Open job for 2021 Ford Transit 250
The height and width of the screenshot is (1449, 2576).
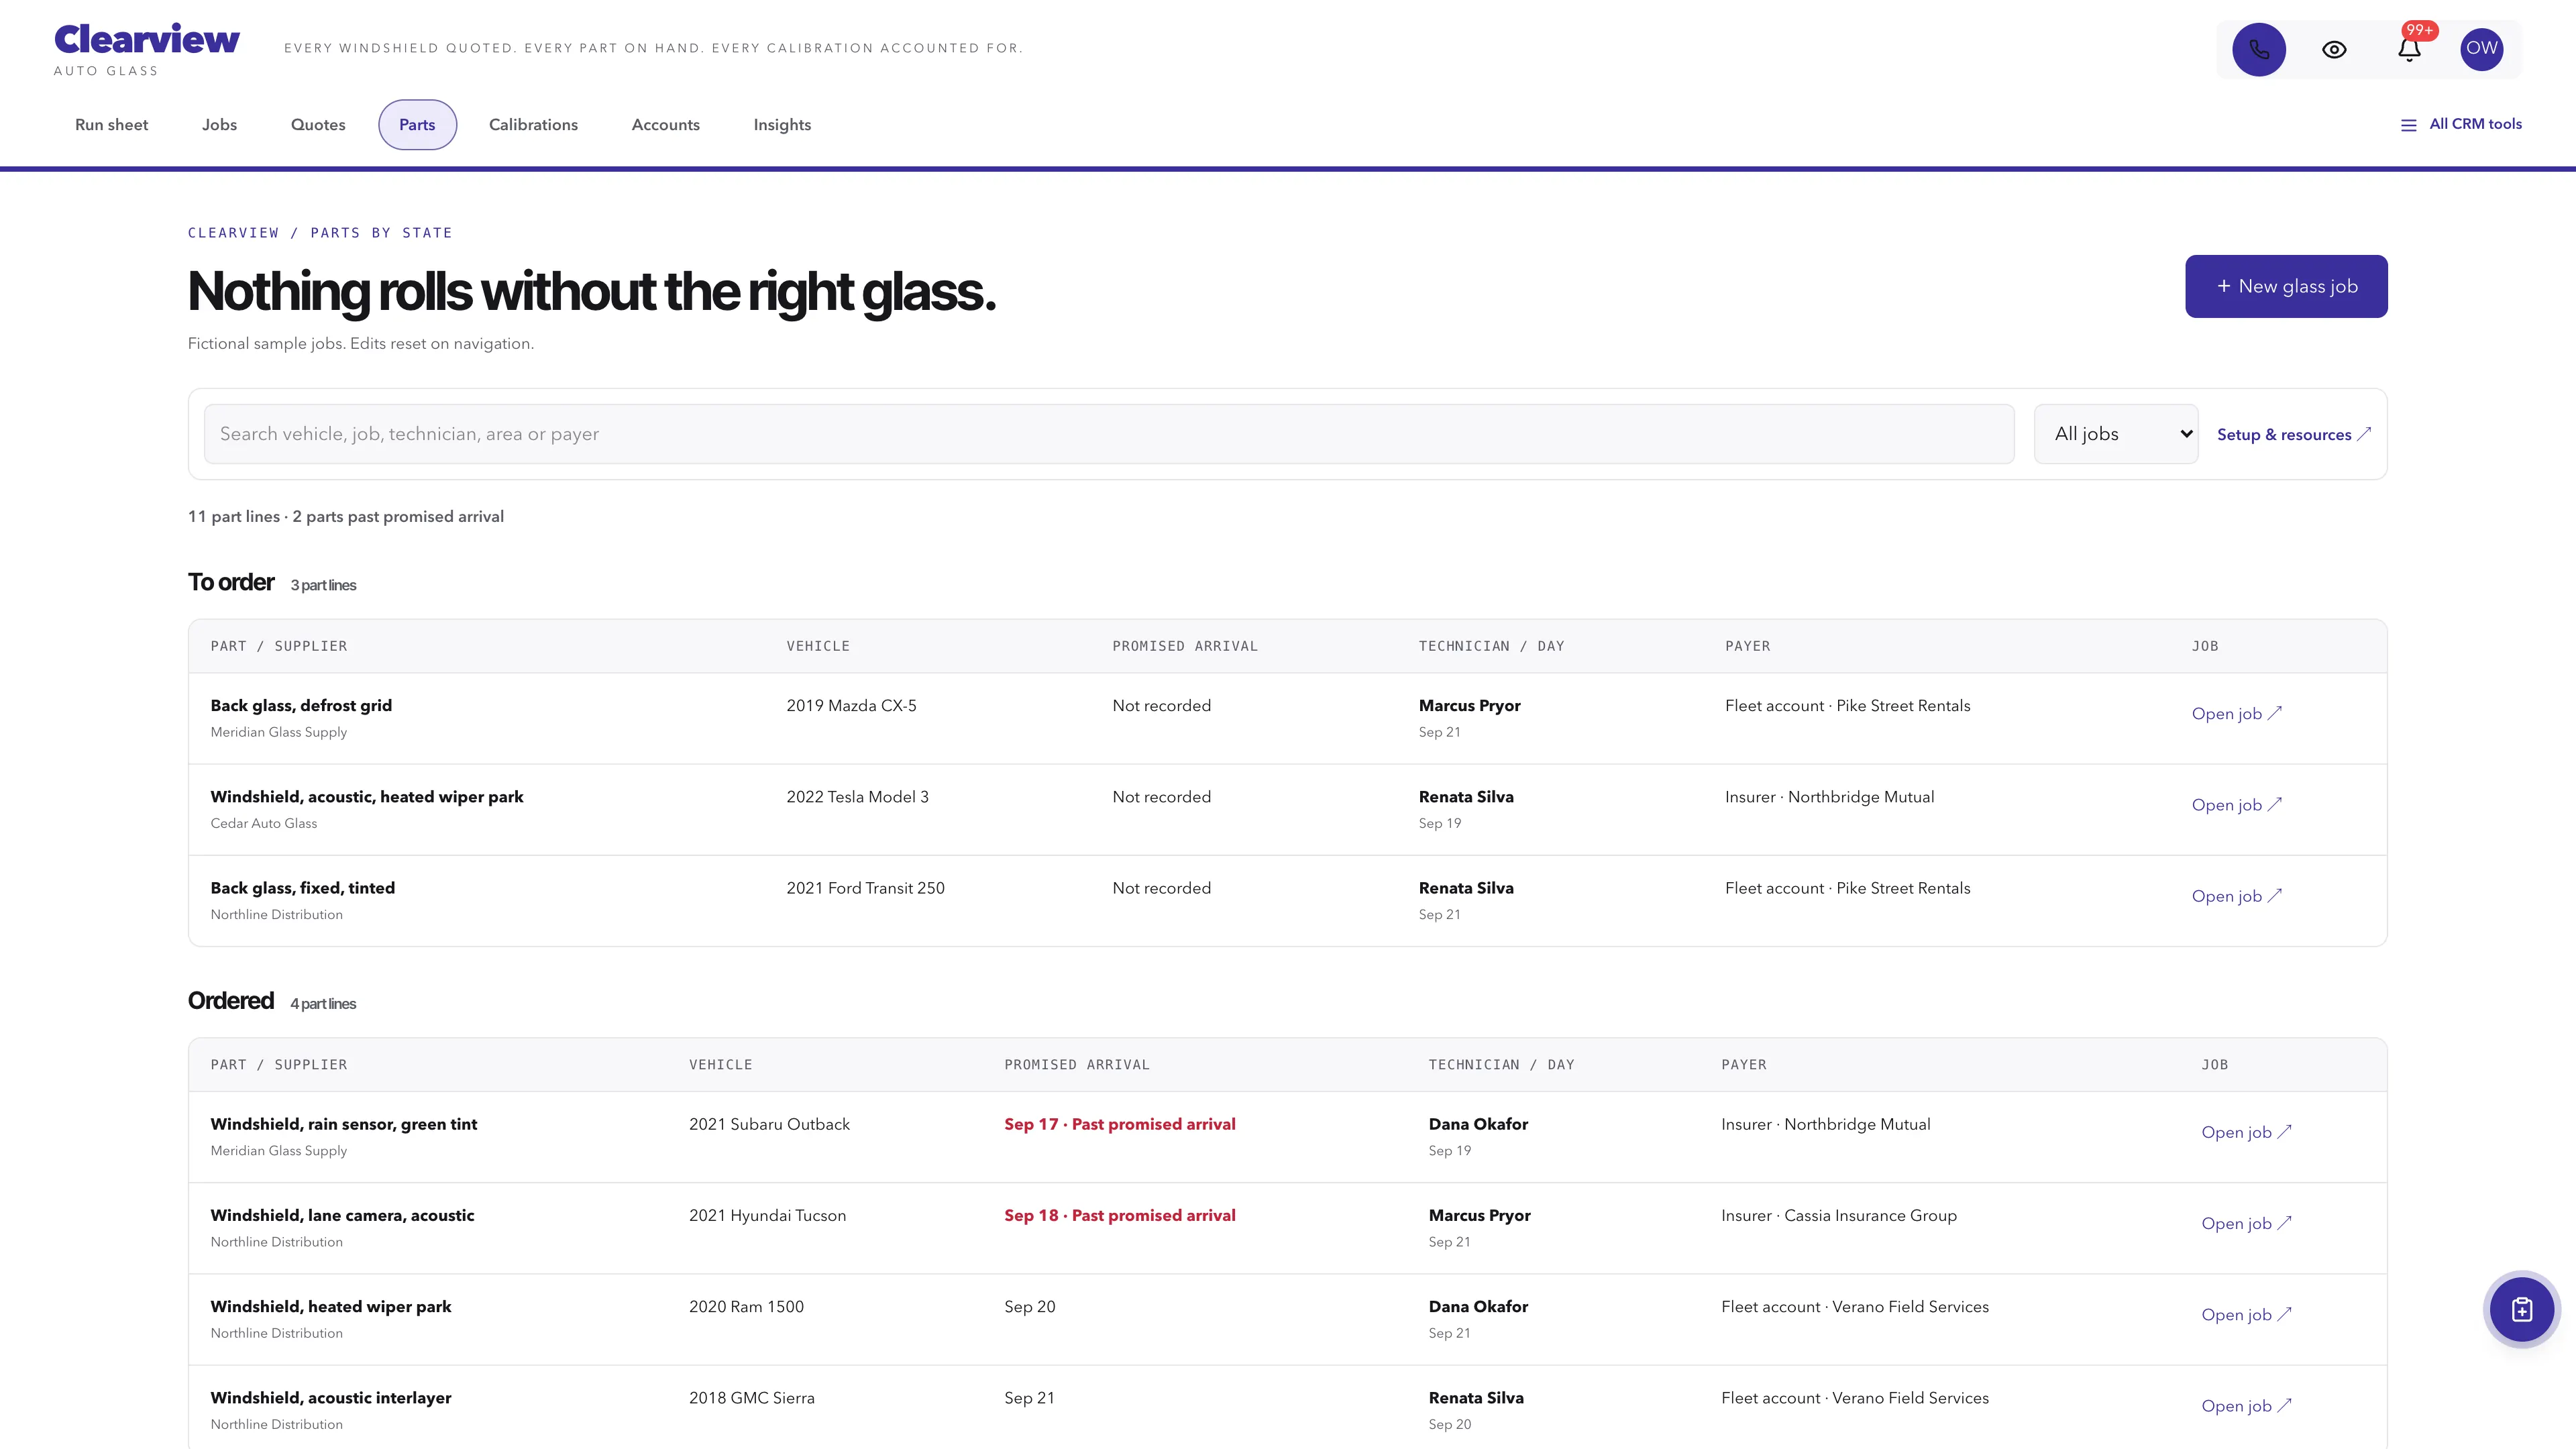coord(2236,896)
